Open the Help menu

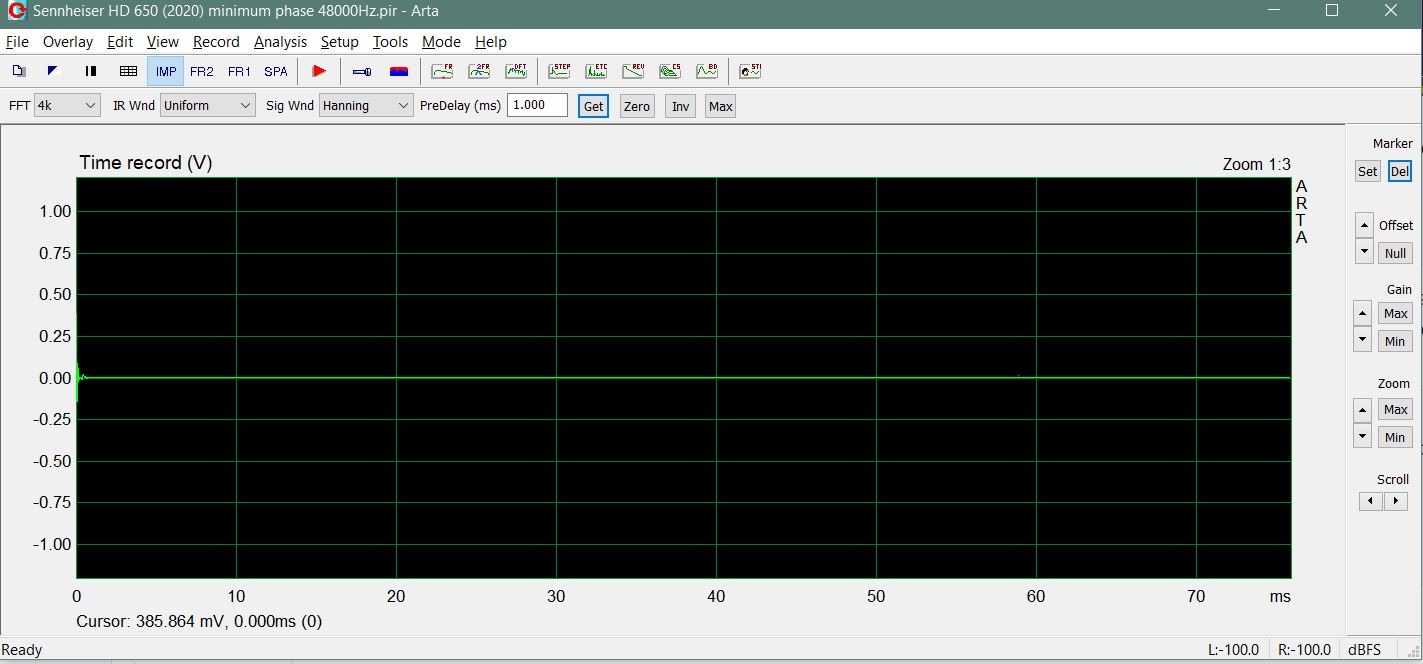click(x=491, y=42)
